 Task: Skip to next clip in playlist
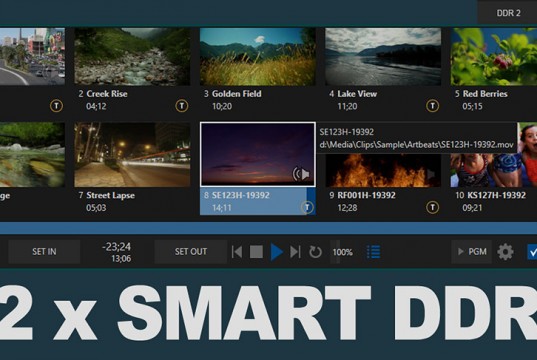[295, 252]
